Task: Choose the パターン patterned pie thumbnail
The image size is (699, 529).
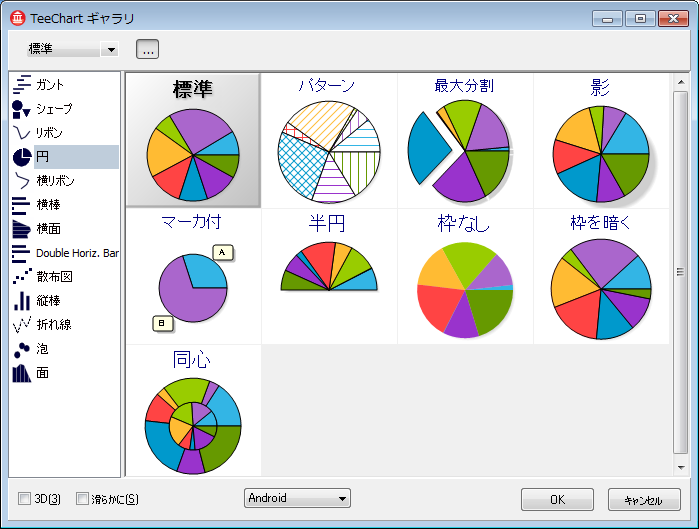Action: (329, 141)
